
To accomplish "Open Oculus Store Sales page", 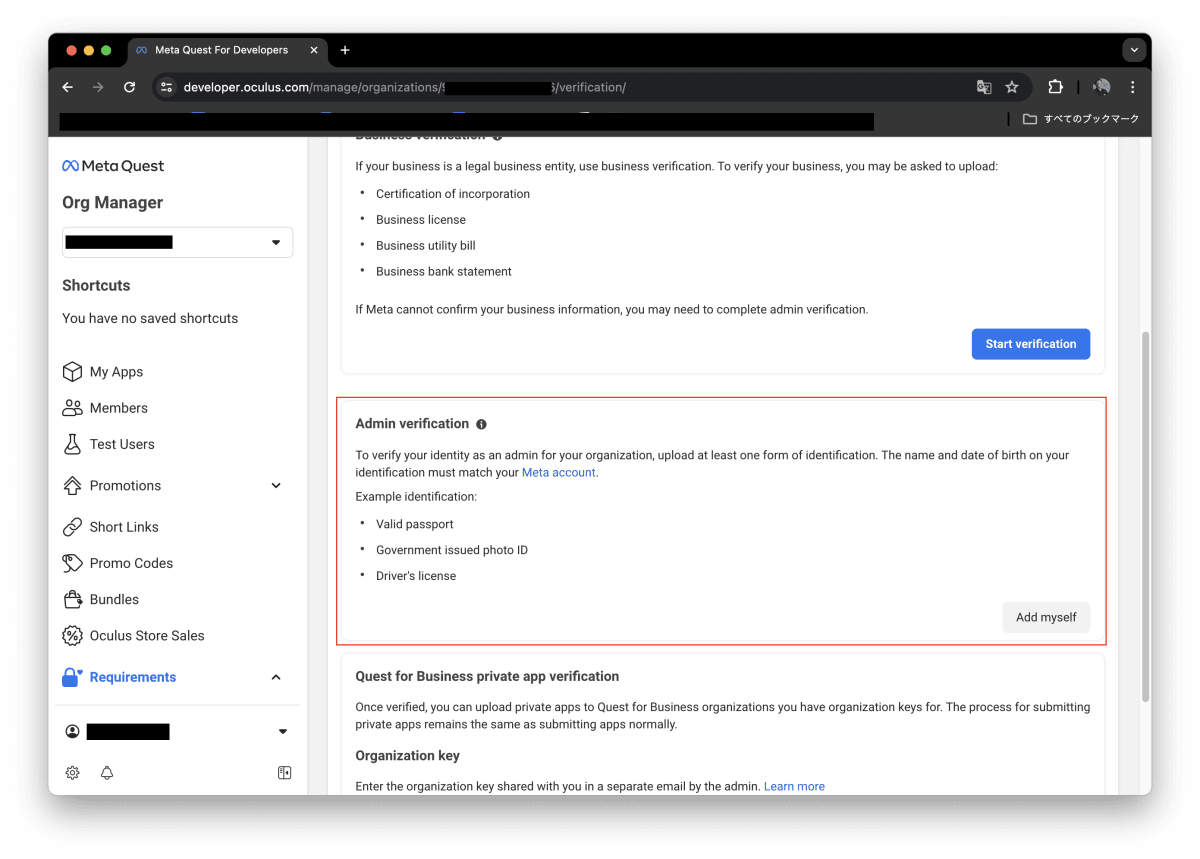I will [147, 636].
